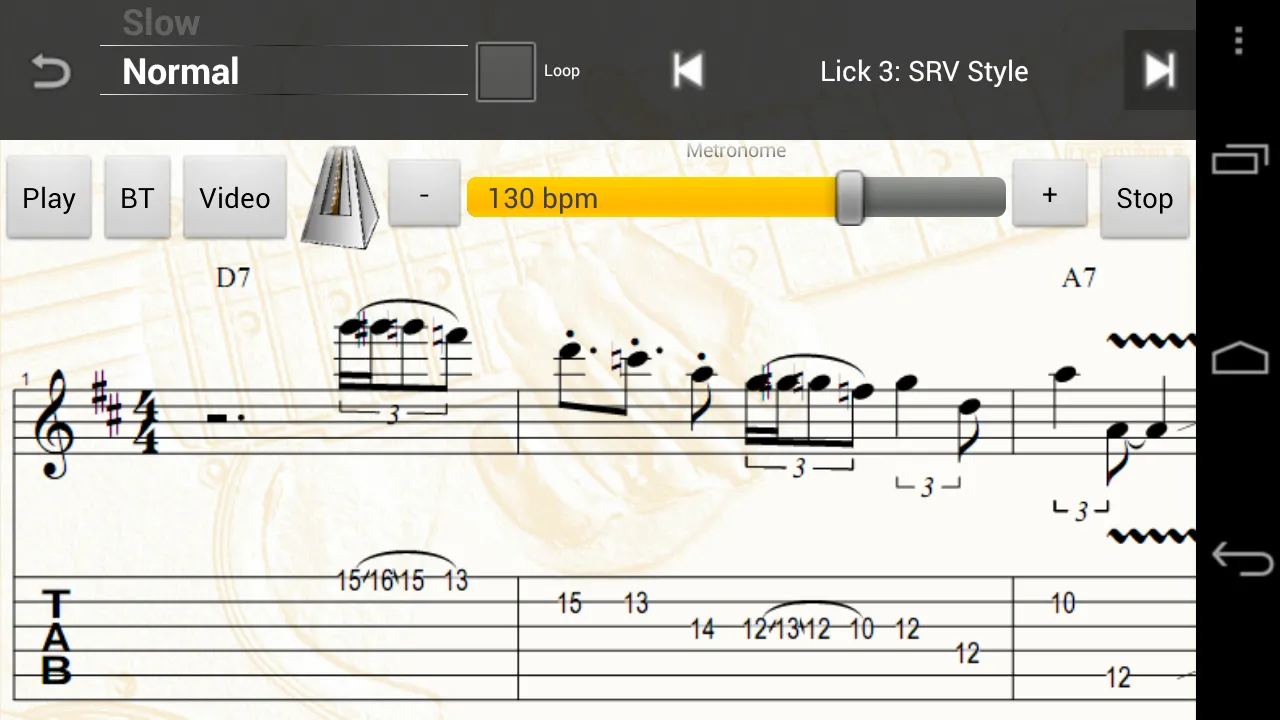Open the Android overflow menu dots

[x=1238, y=41]
